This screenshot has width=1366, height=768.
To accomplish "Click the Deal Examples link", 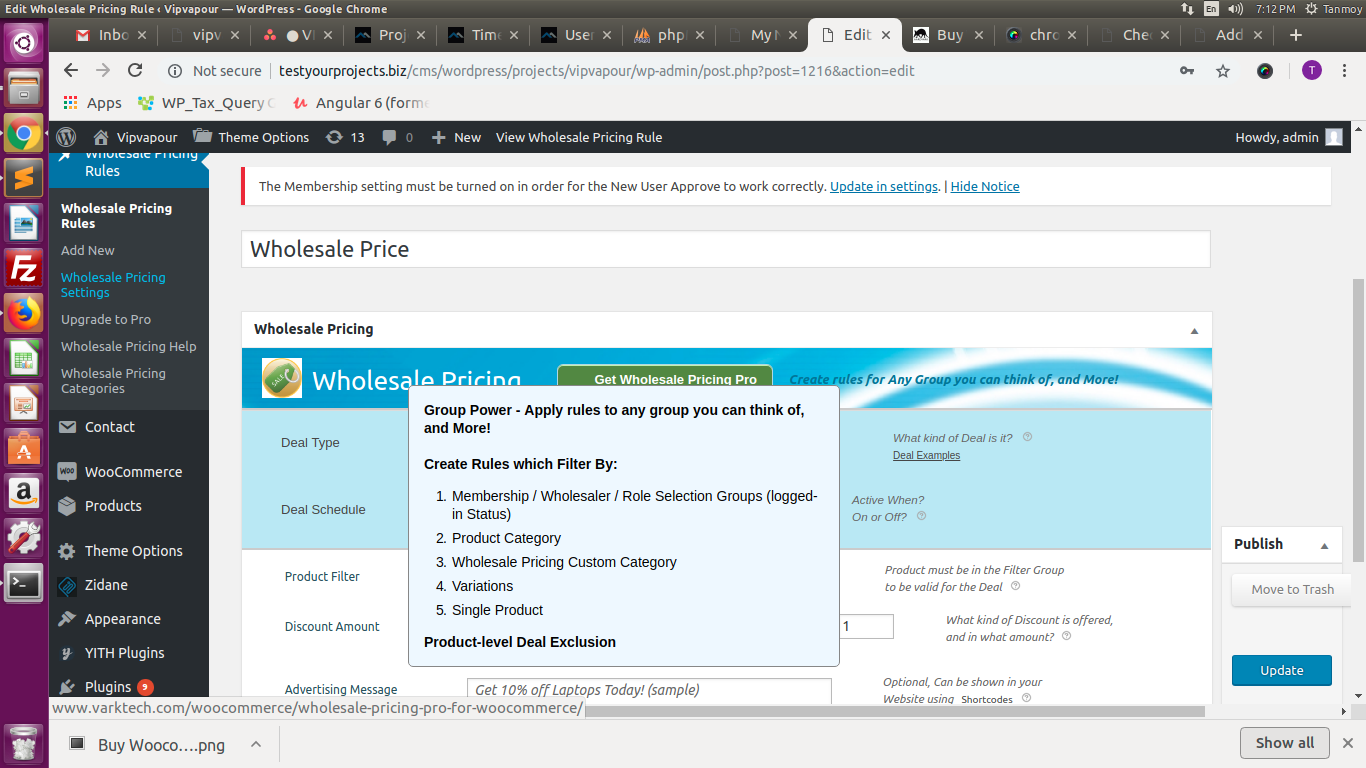I will click(926, 455).
